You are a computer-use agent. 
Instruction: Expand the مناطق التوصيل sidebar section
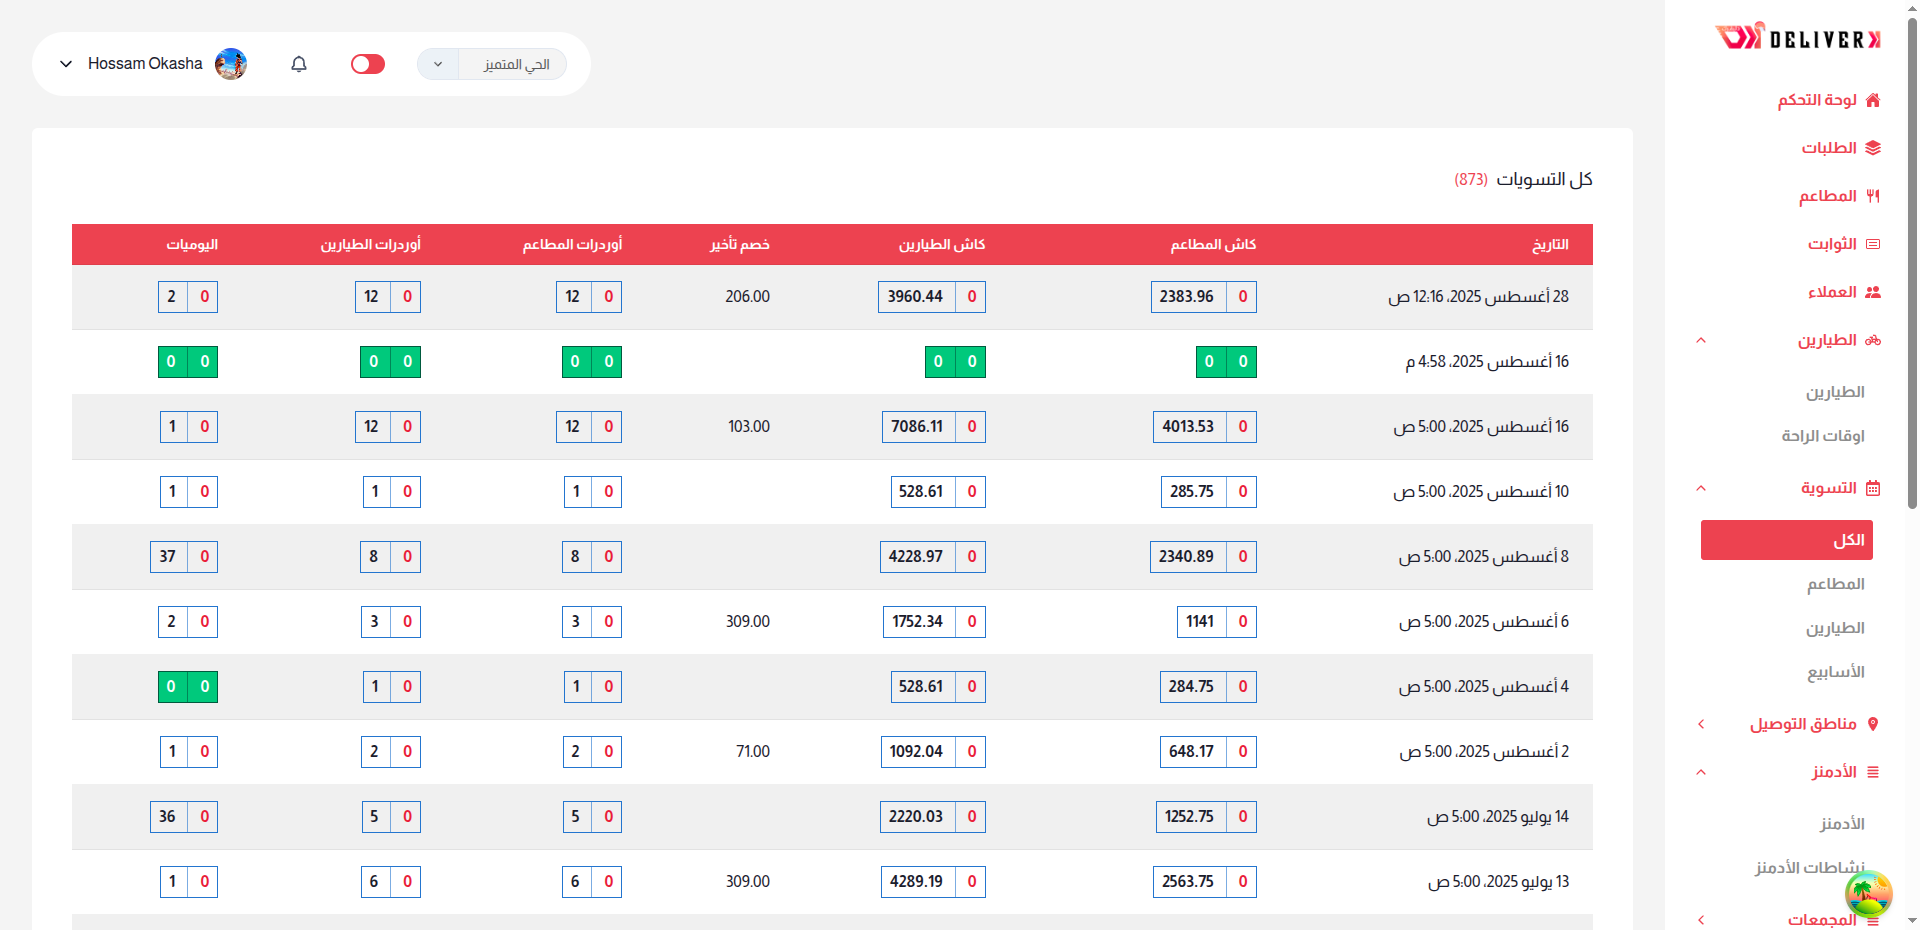(1701, 724)
